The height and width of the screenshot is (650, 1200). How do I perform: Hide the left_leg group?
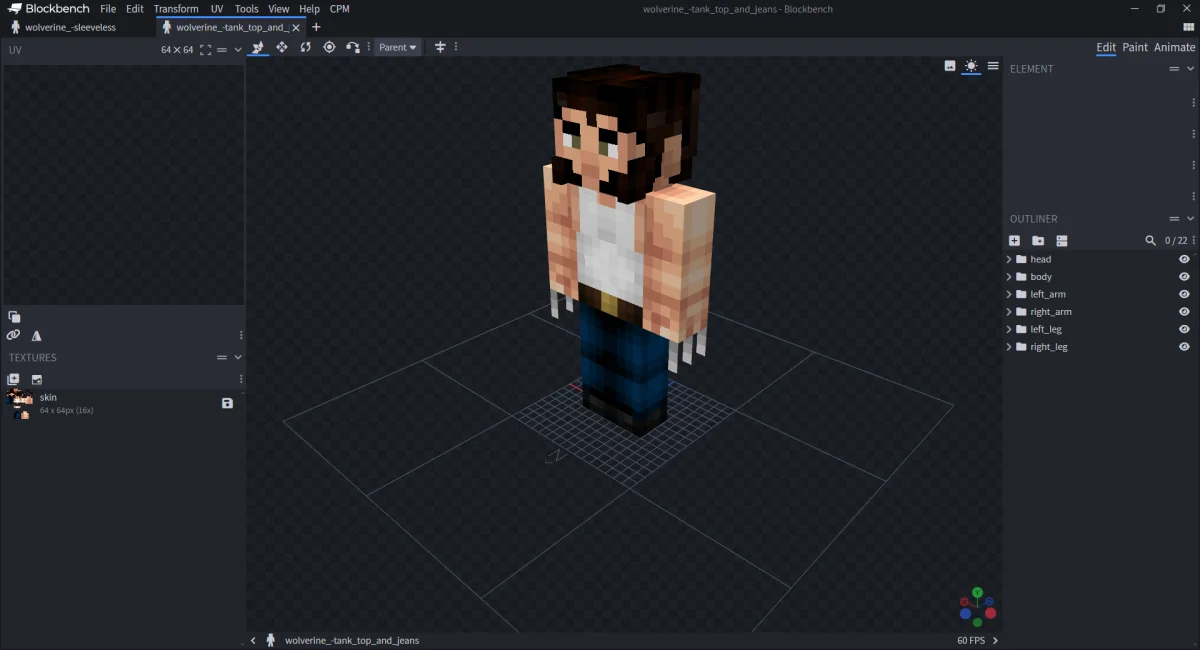[1184, 329]
